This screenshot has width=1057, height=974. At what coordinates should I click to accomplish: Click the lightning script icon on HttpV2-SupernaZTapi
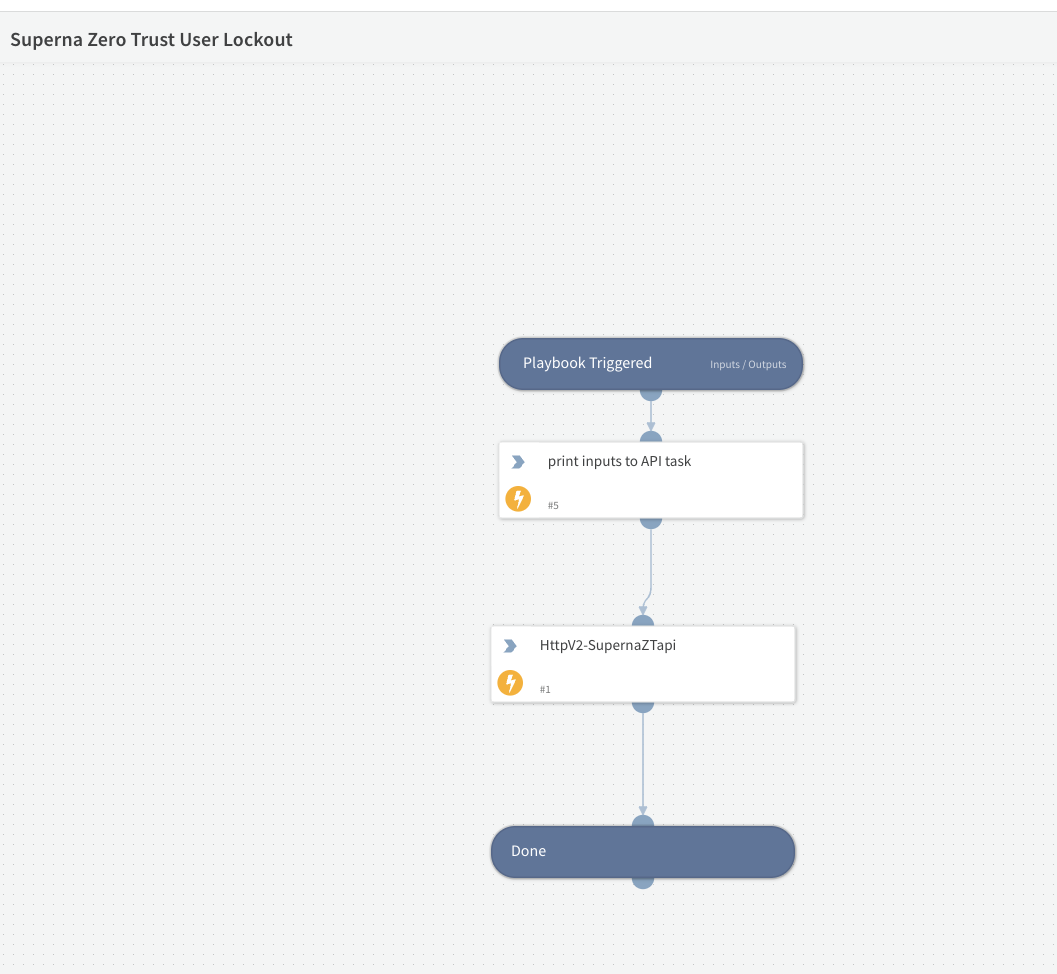coord(510,682)
